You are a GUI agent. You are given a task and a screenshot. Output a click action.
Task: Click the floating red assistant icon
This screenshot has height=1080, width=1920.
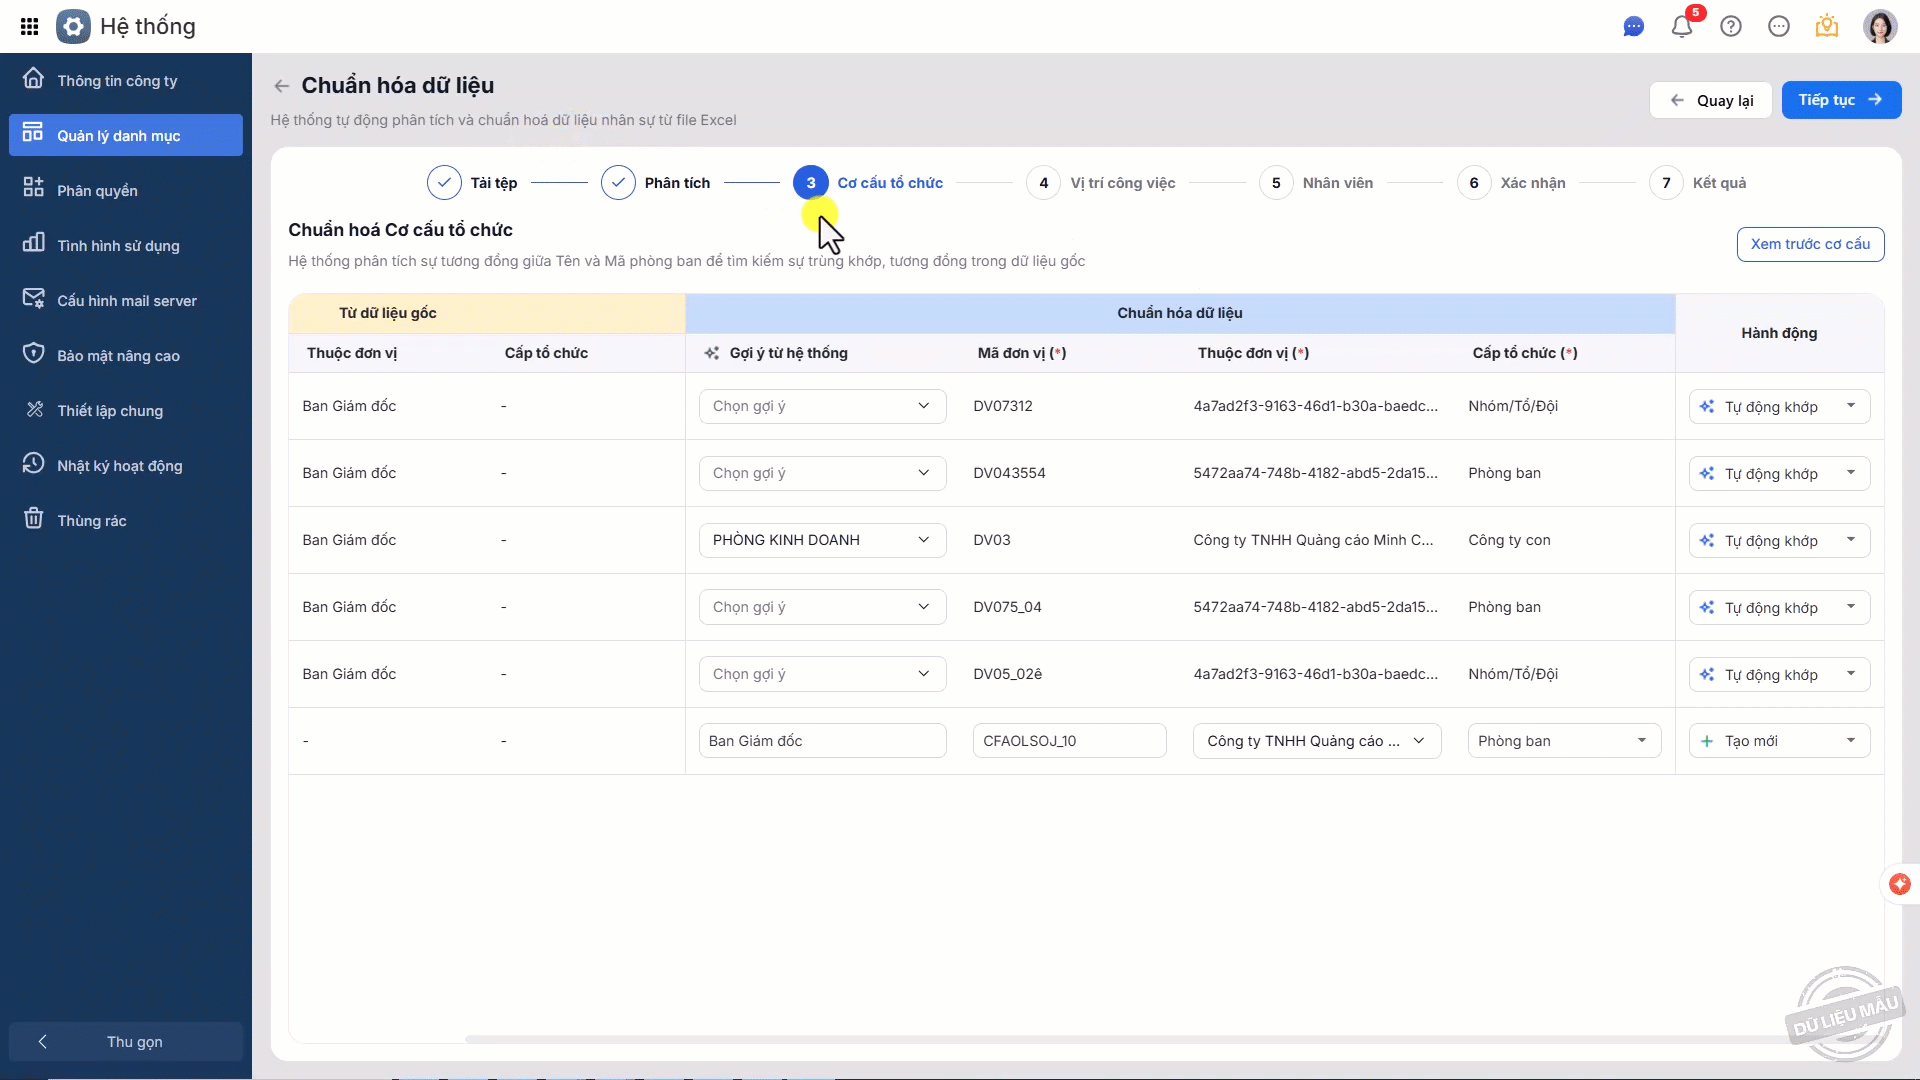[1899, 884]
